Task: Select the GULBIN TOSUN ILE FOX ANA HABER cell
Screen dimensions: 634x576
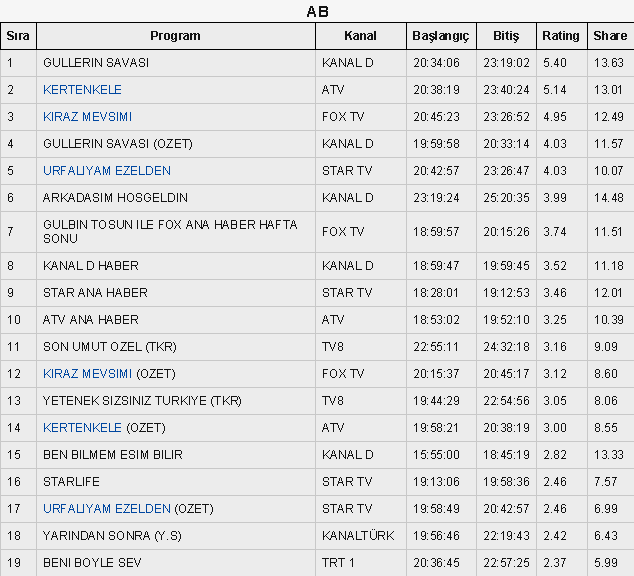Action: (176, 232)
